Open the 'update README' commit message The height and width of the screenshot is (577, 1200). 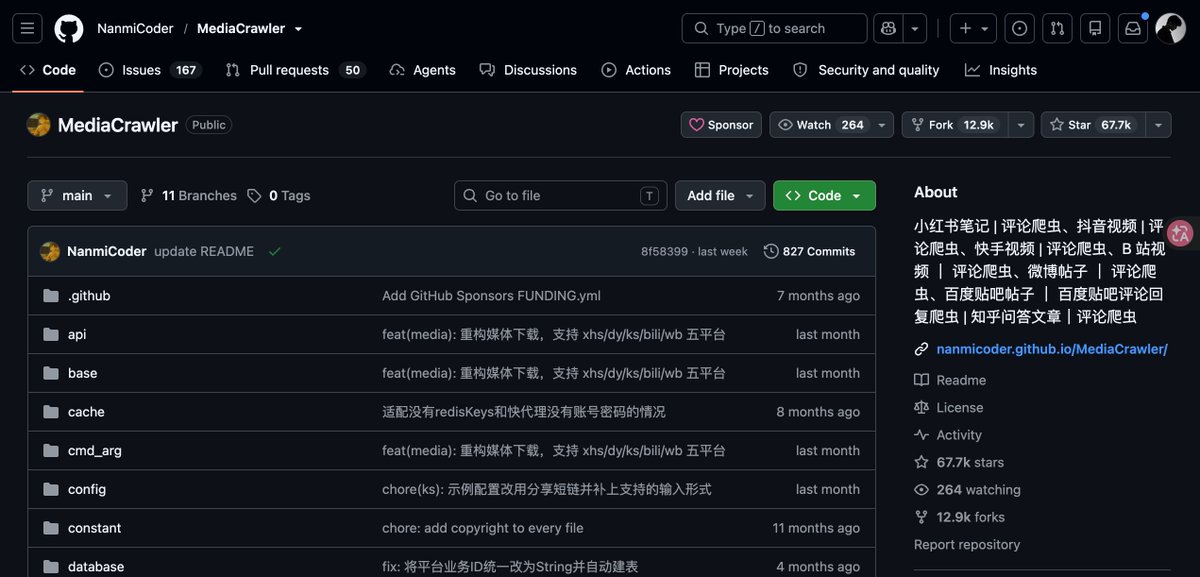pyautogui.click(x=204, y=251)
